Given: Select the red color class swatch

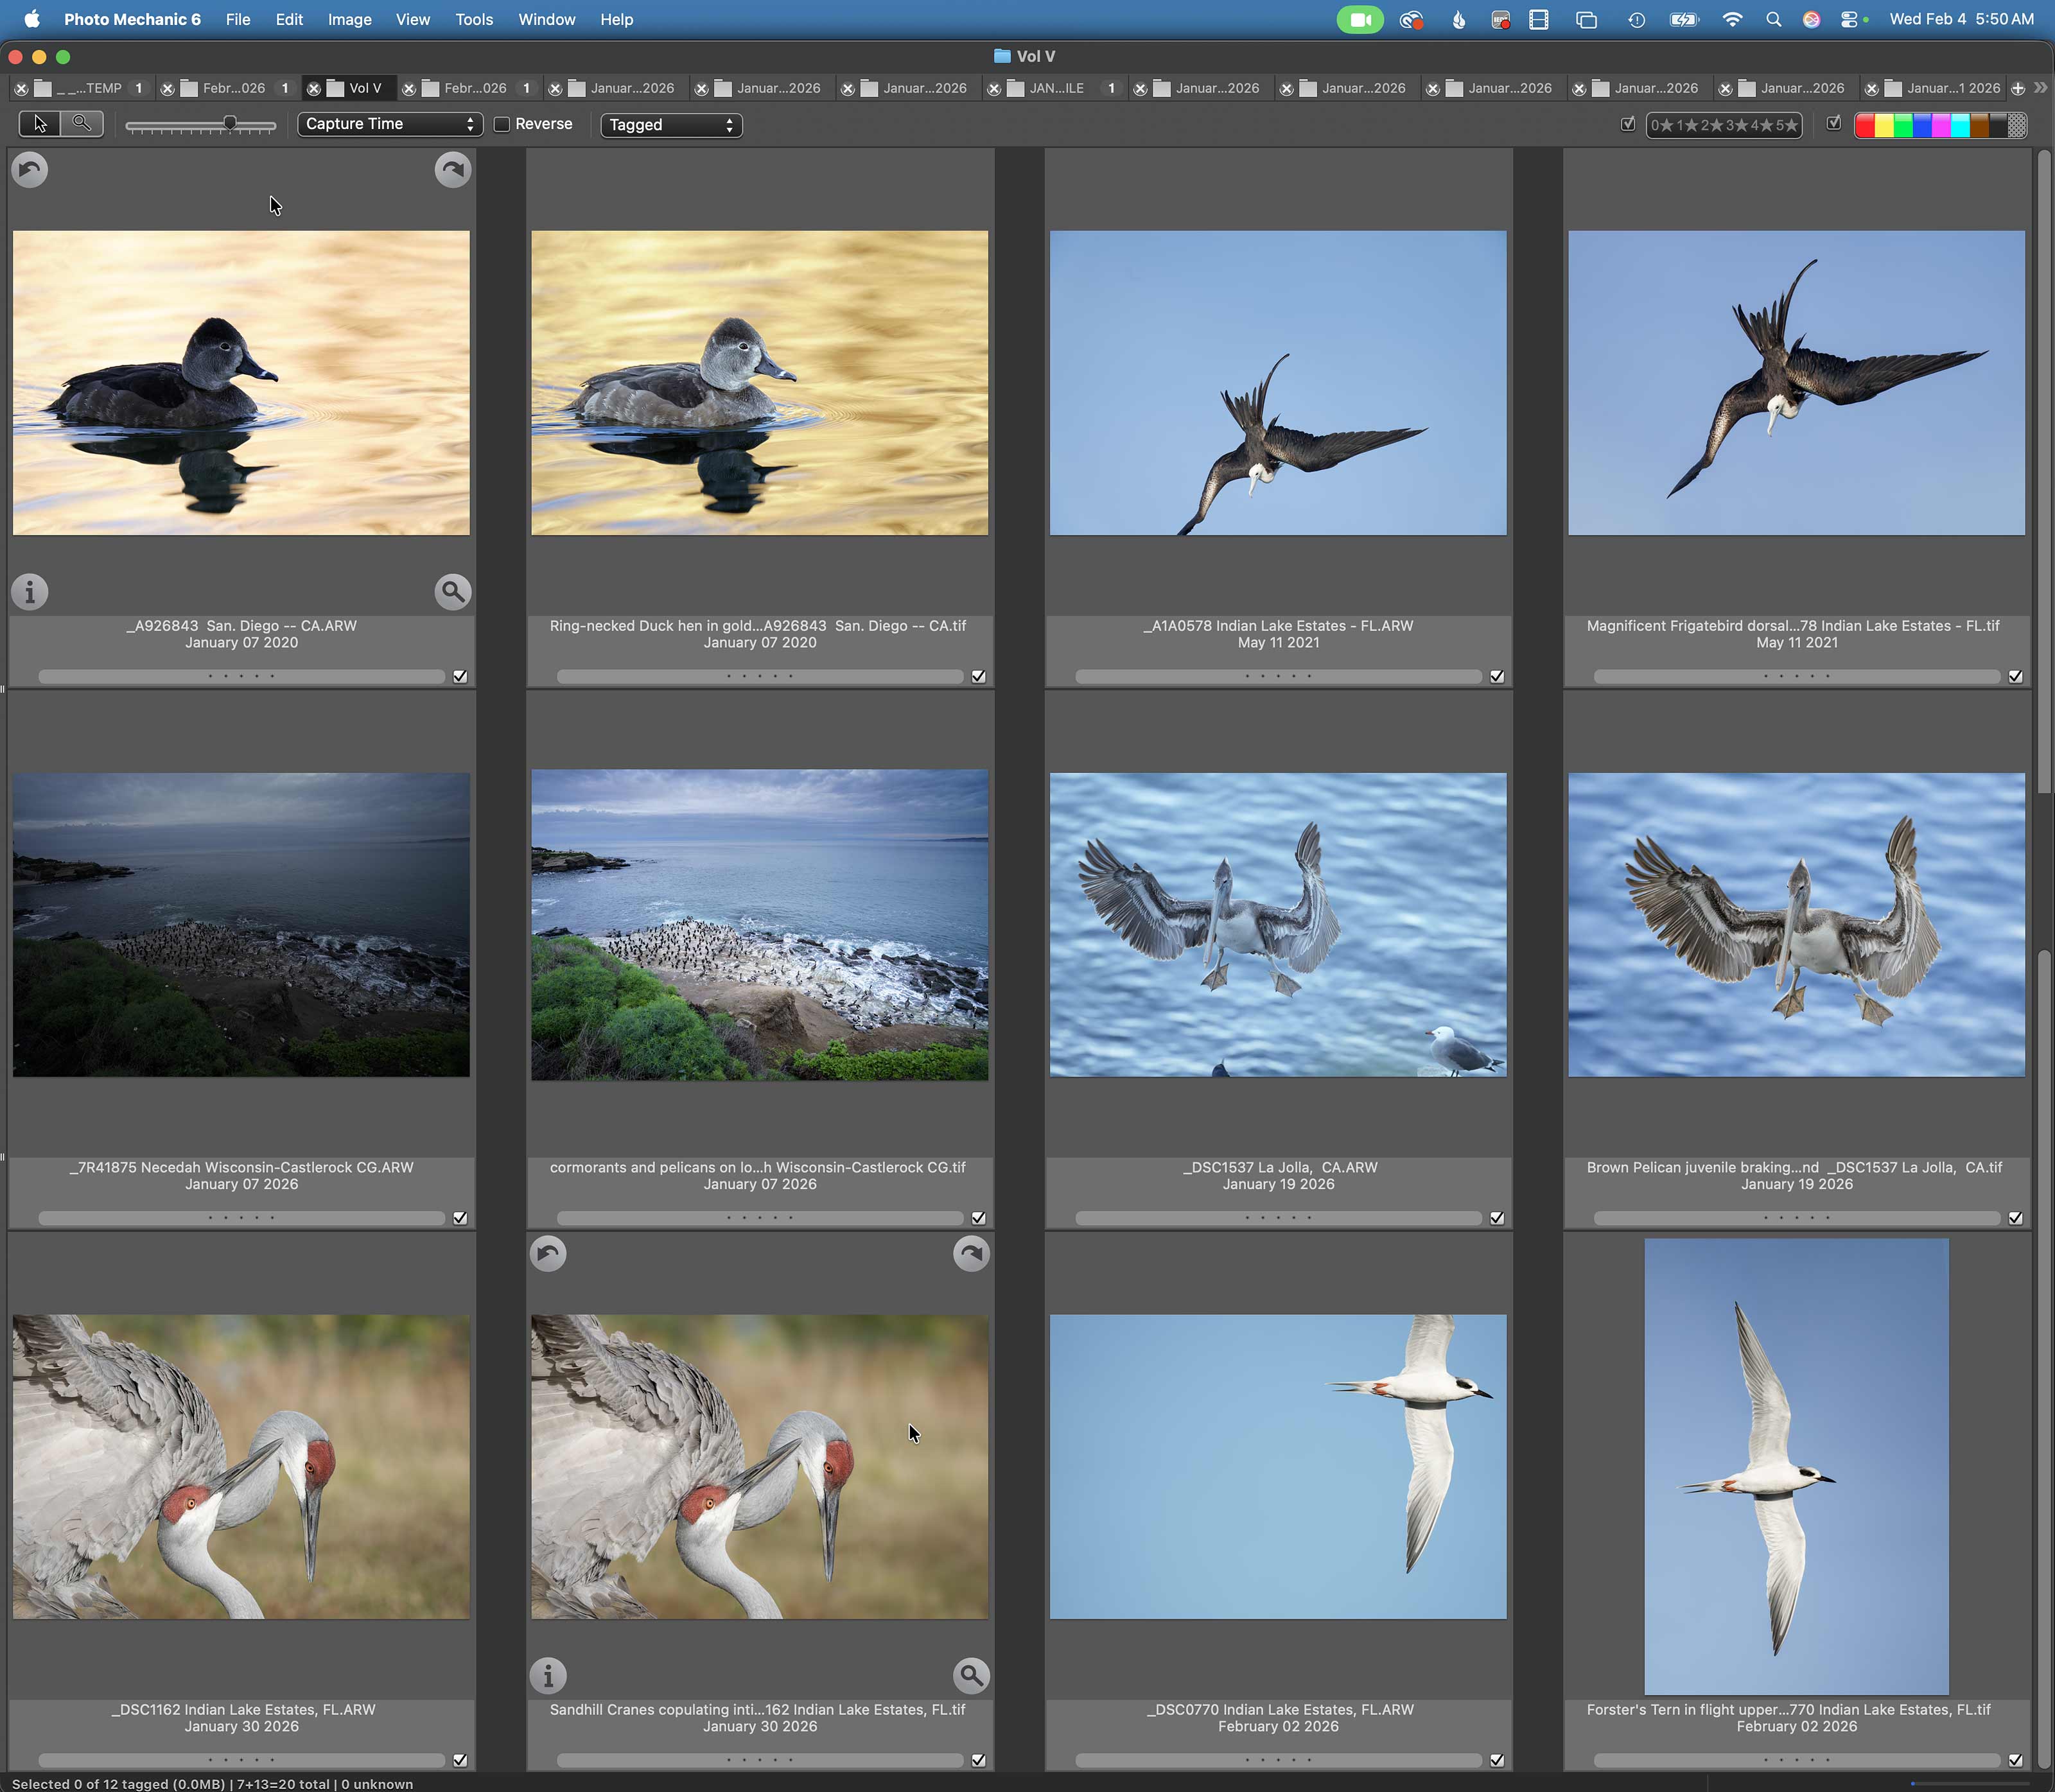Looking at the screenshot, I should tap(1865, 125).
